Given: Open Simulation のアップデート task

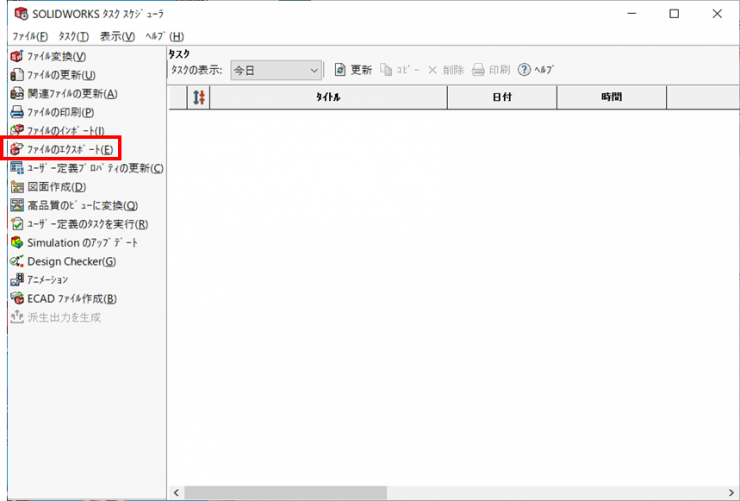Looking at the screenshot, I should (x=82, y=243).
